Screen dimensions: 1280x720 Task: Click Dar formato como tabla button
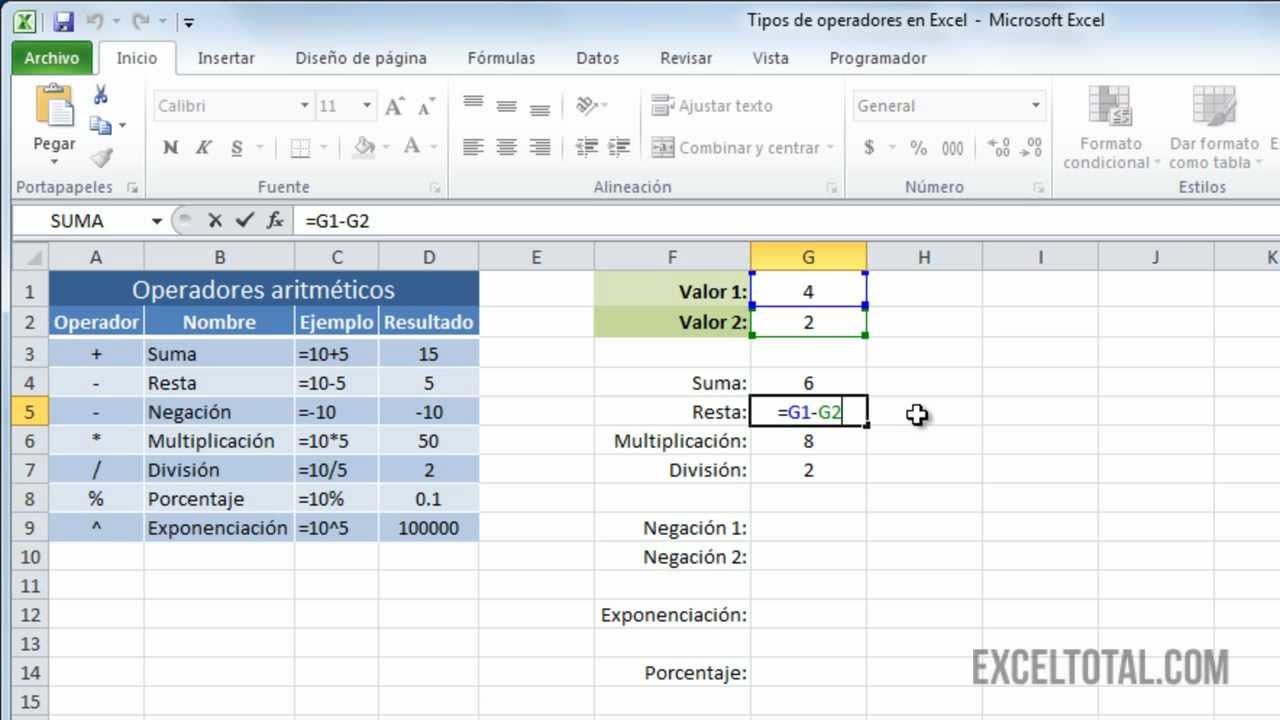coord(1213,128)
